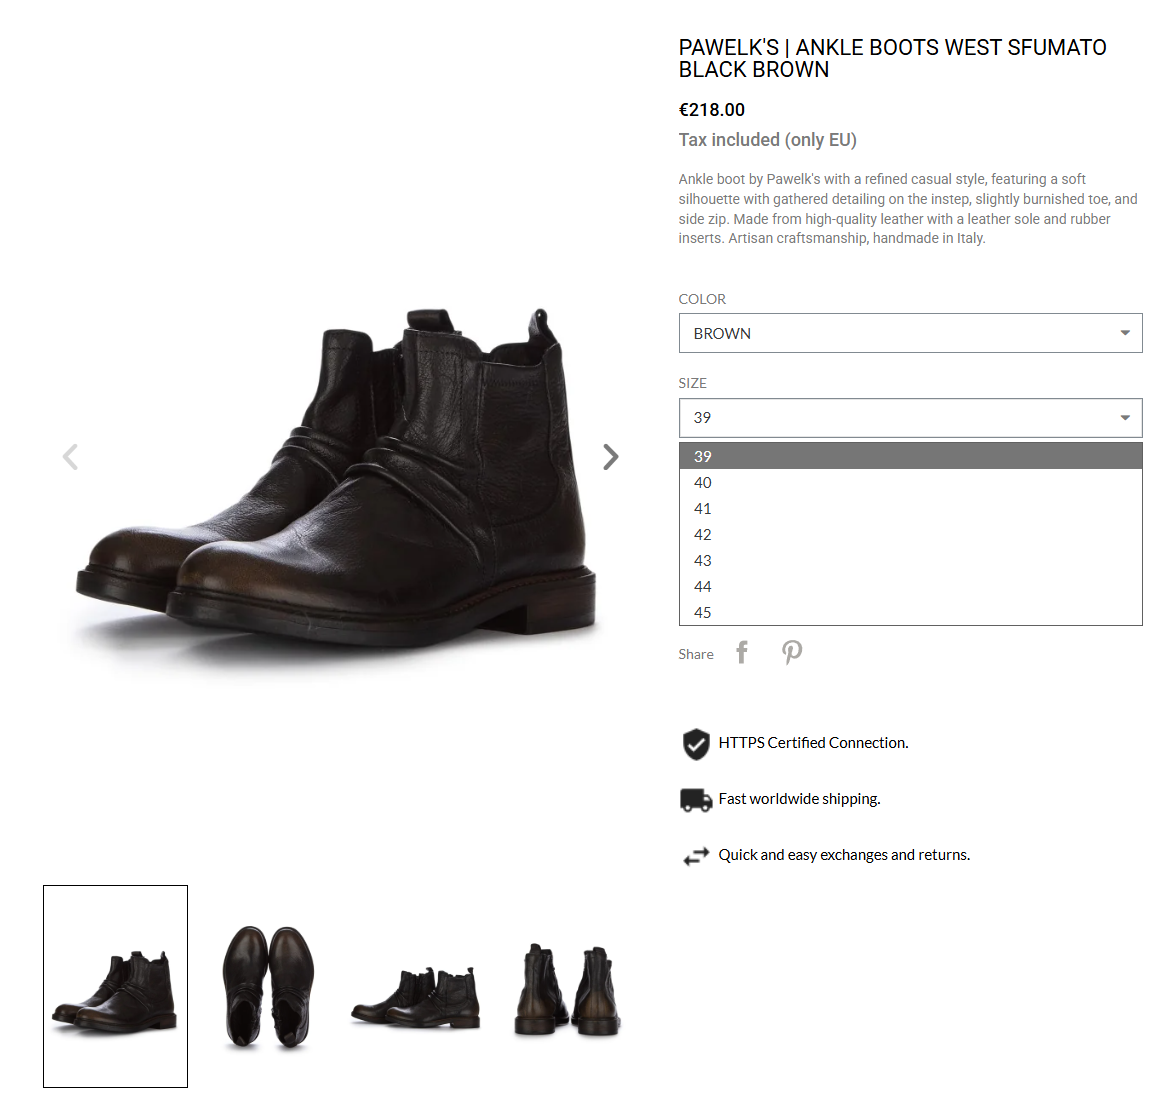Select the first selected boots thumbnail
This screenshot has width=1157, height=1107.
pyautogui.click(x=115, y=987)
